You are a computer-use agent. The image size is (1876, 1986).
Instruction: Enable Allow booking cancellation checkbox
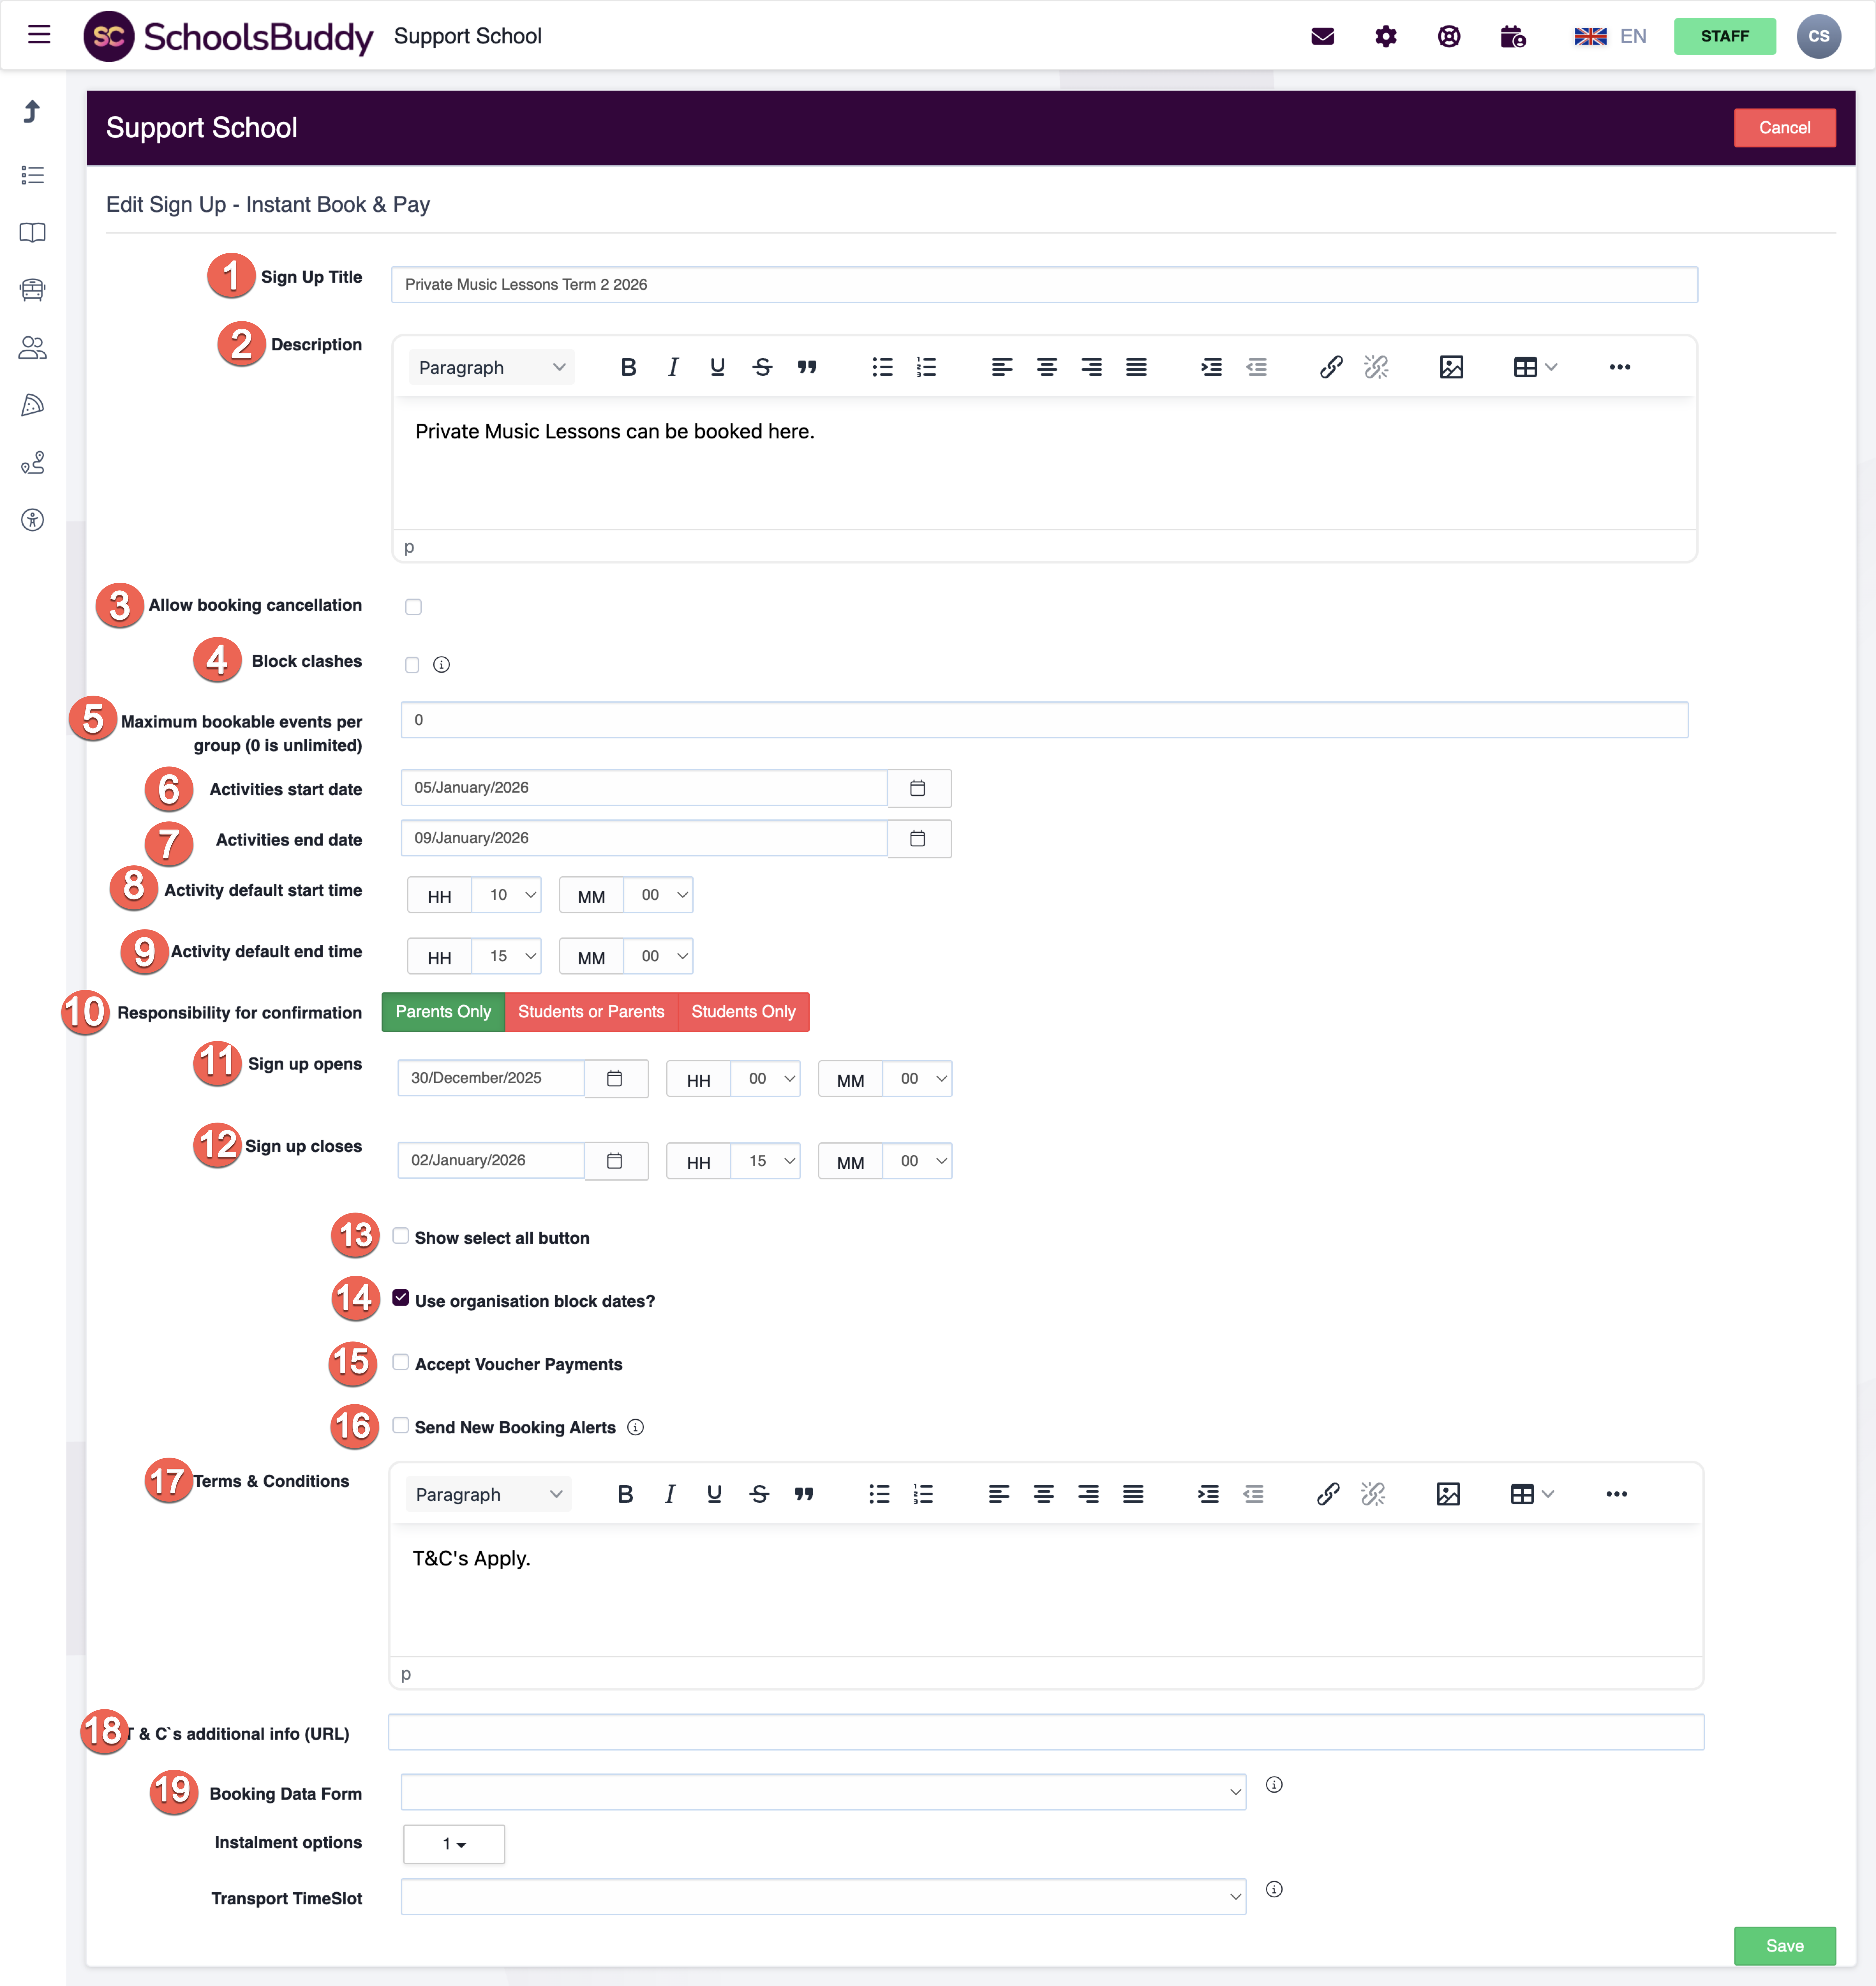click(x=413, y=607)
